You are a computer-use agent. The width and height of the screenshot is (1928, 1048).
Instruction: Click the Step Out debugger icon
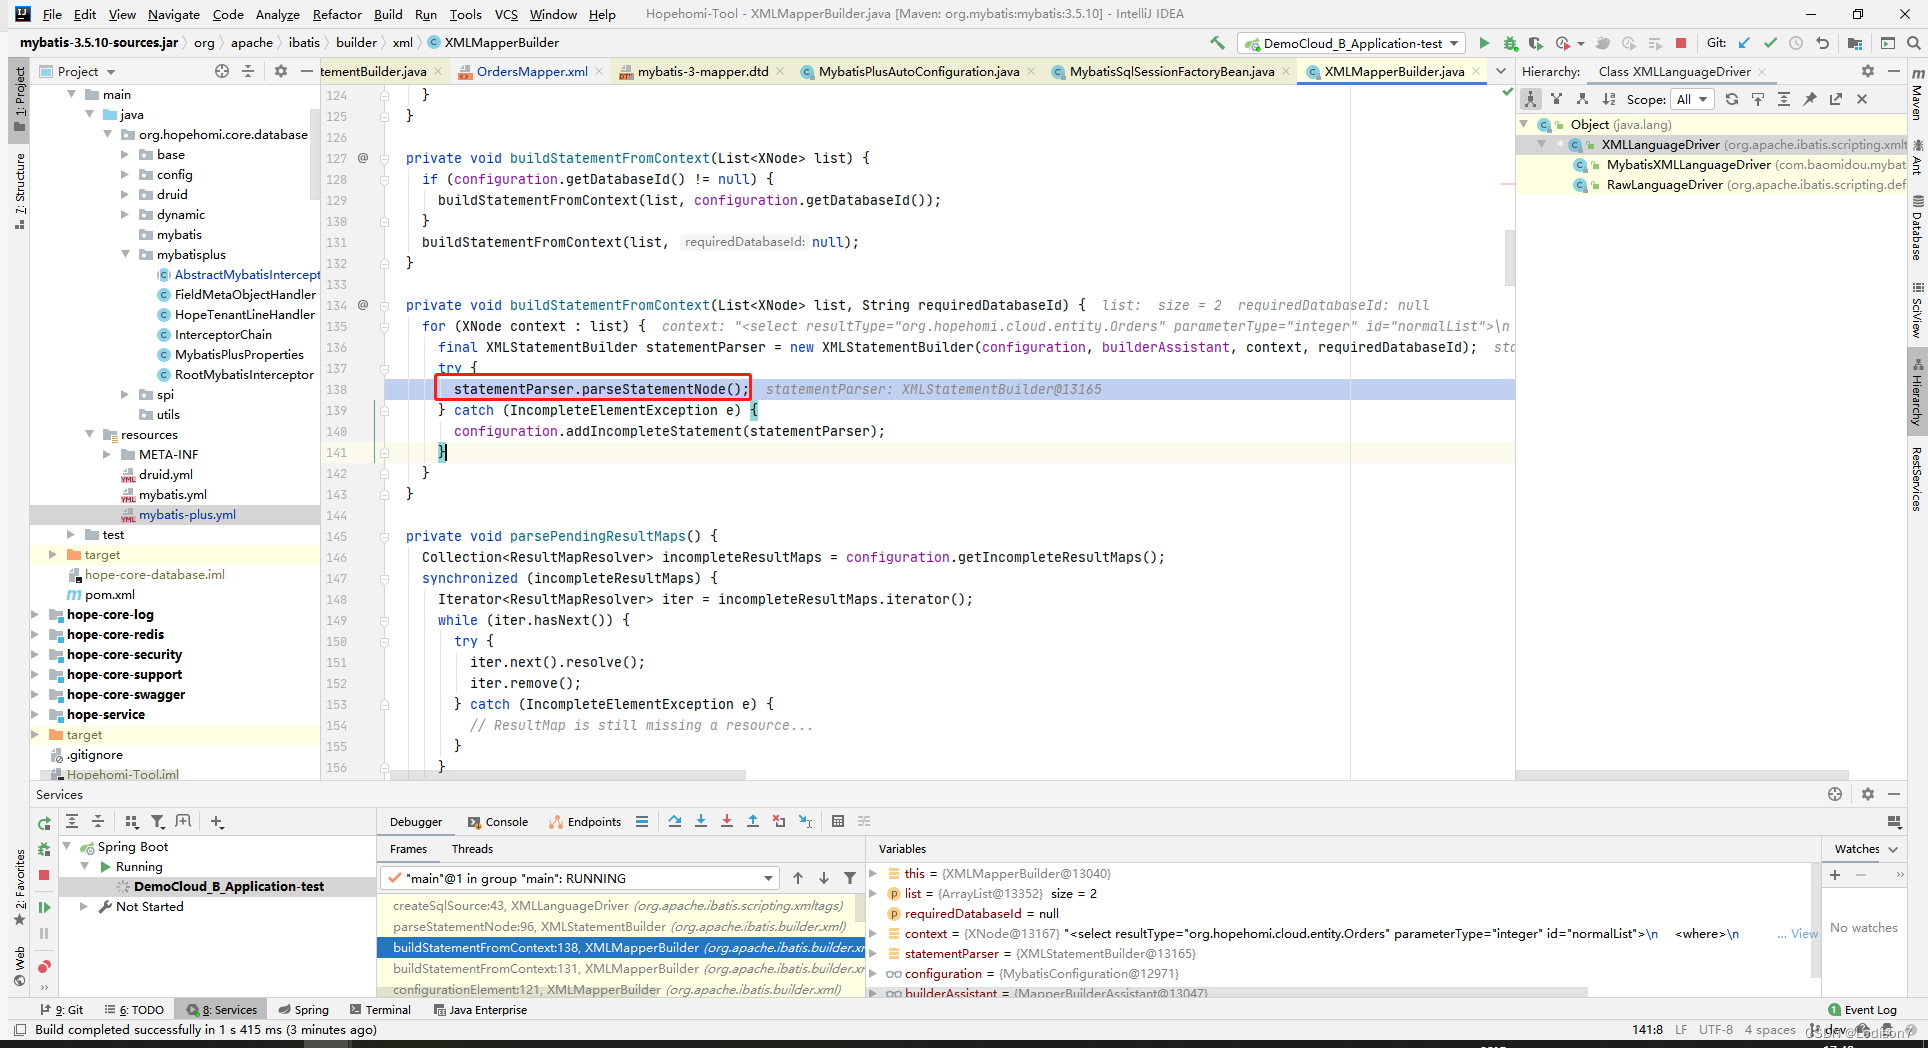[x=753, y=821]
